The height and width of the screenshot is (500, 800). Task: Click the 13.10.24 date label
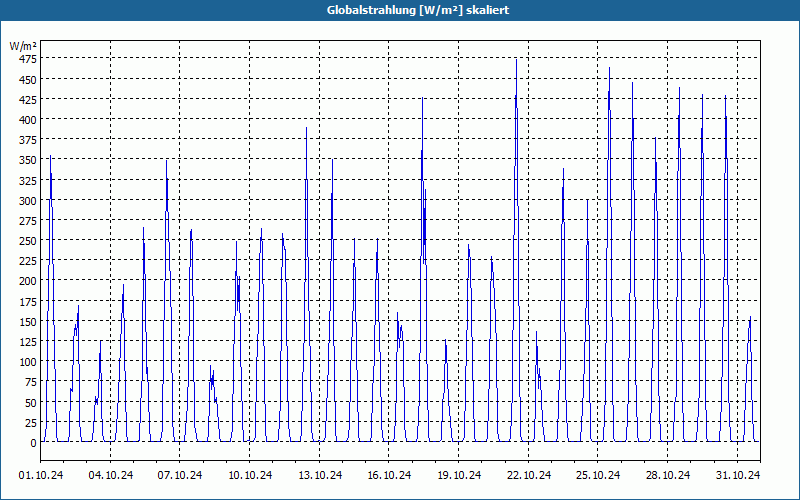click(320, 475)
